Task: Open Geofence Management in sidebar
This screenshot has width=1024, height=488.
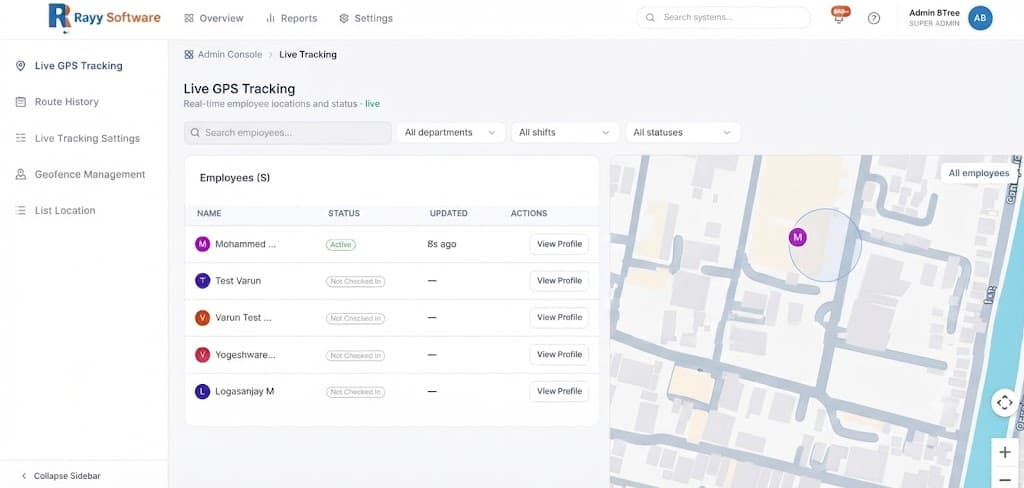Action: [90, 174]
